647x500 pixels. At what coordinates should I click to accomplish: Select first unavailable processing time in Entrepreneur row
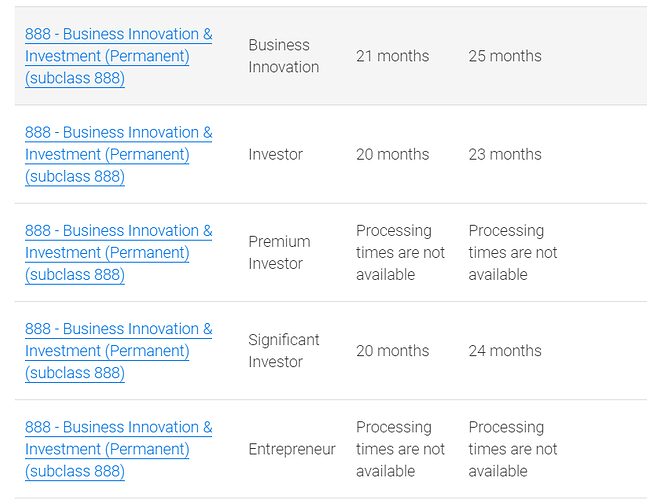point(400,449)
